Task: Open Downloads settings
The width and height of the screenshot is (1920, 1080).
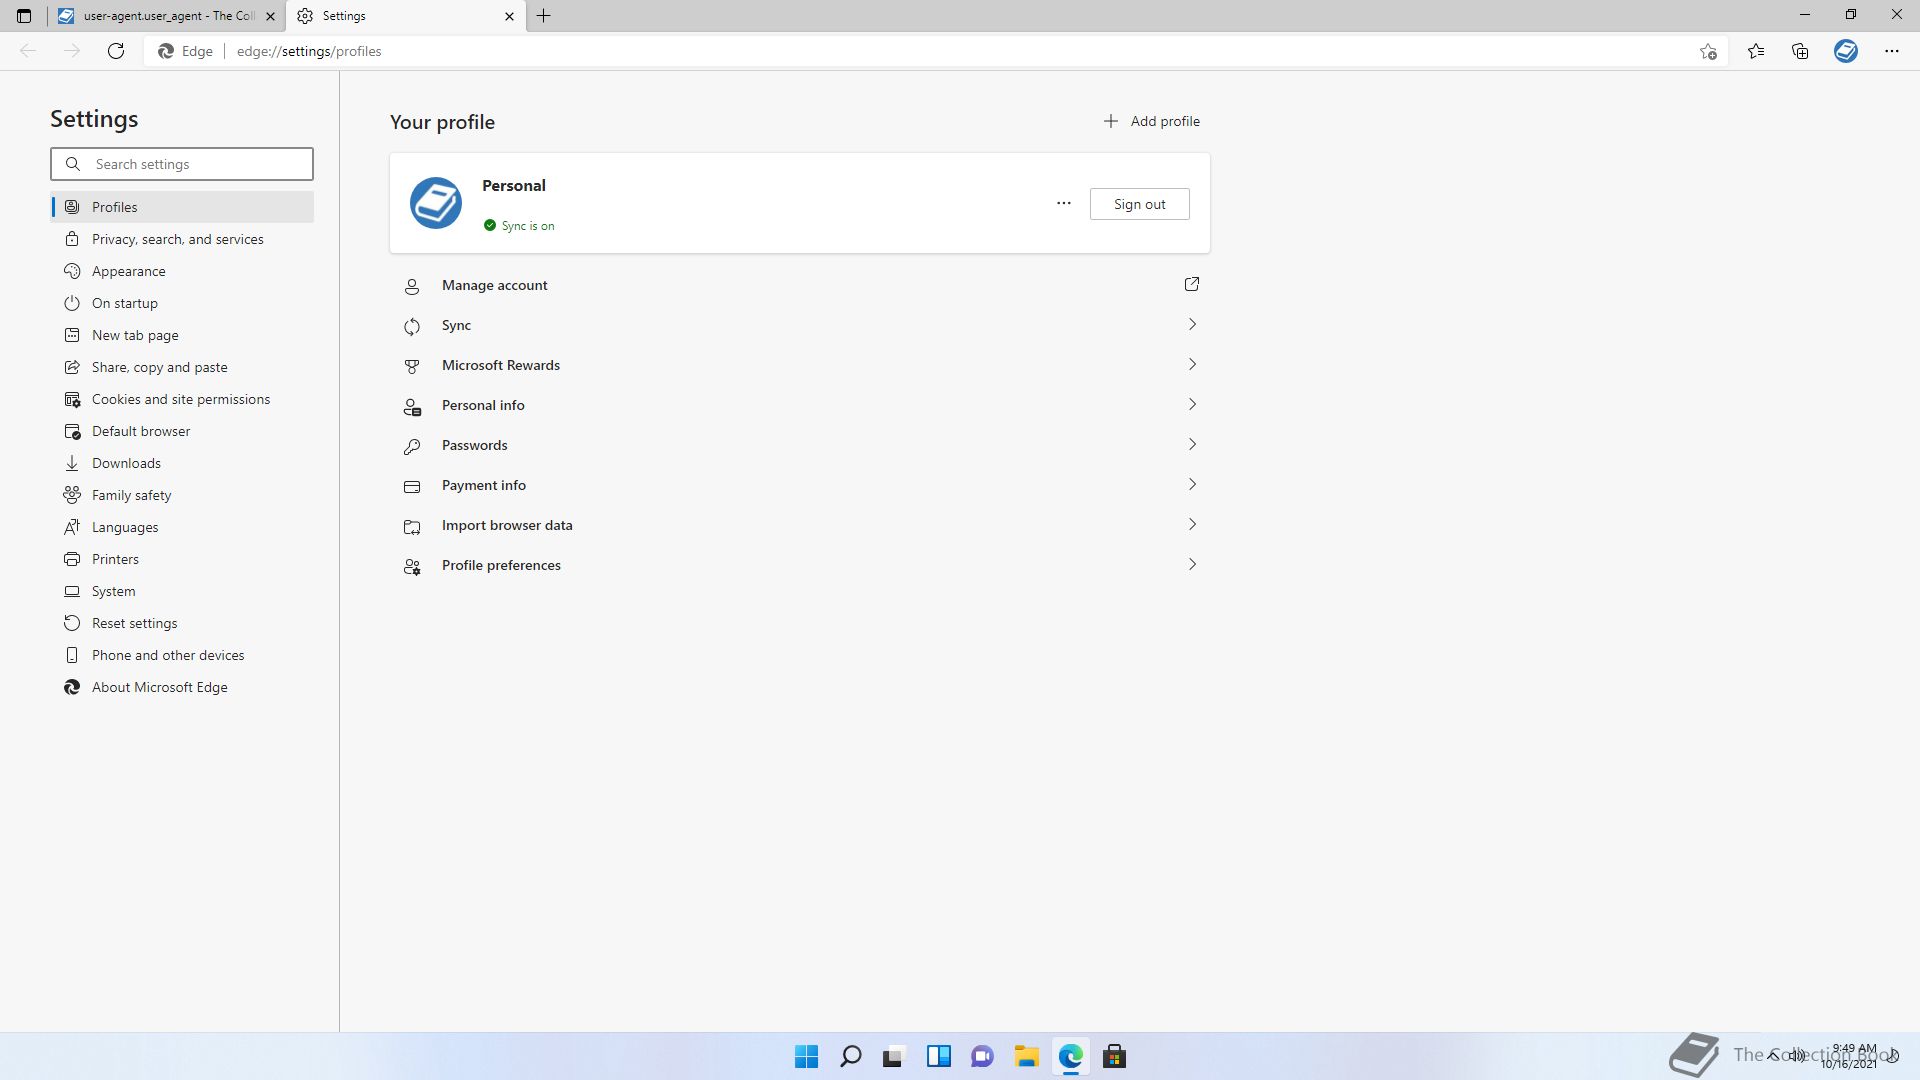Action: click(x=182, y=463)
